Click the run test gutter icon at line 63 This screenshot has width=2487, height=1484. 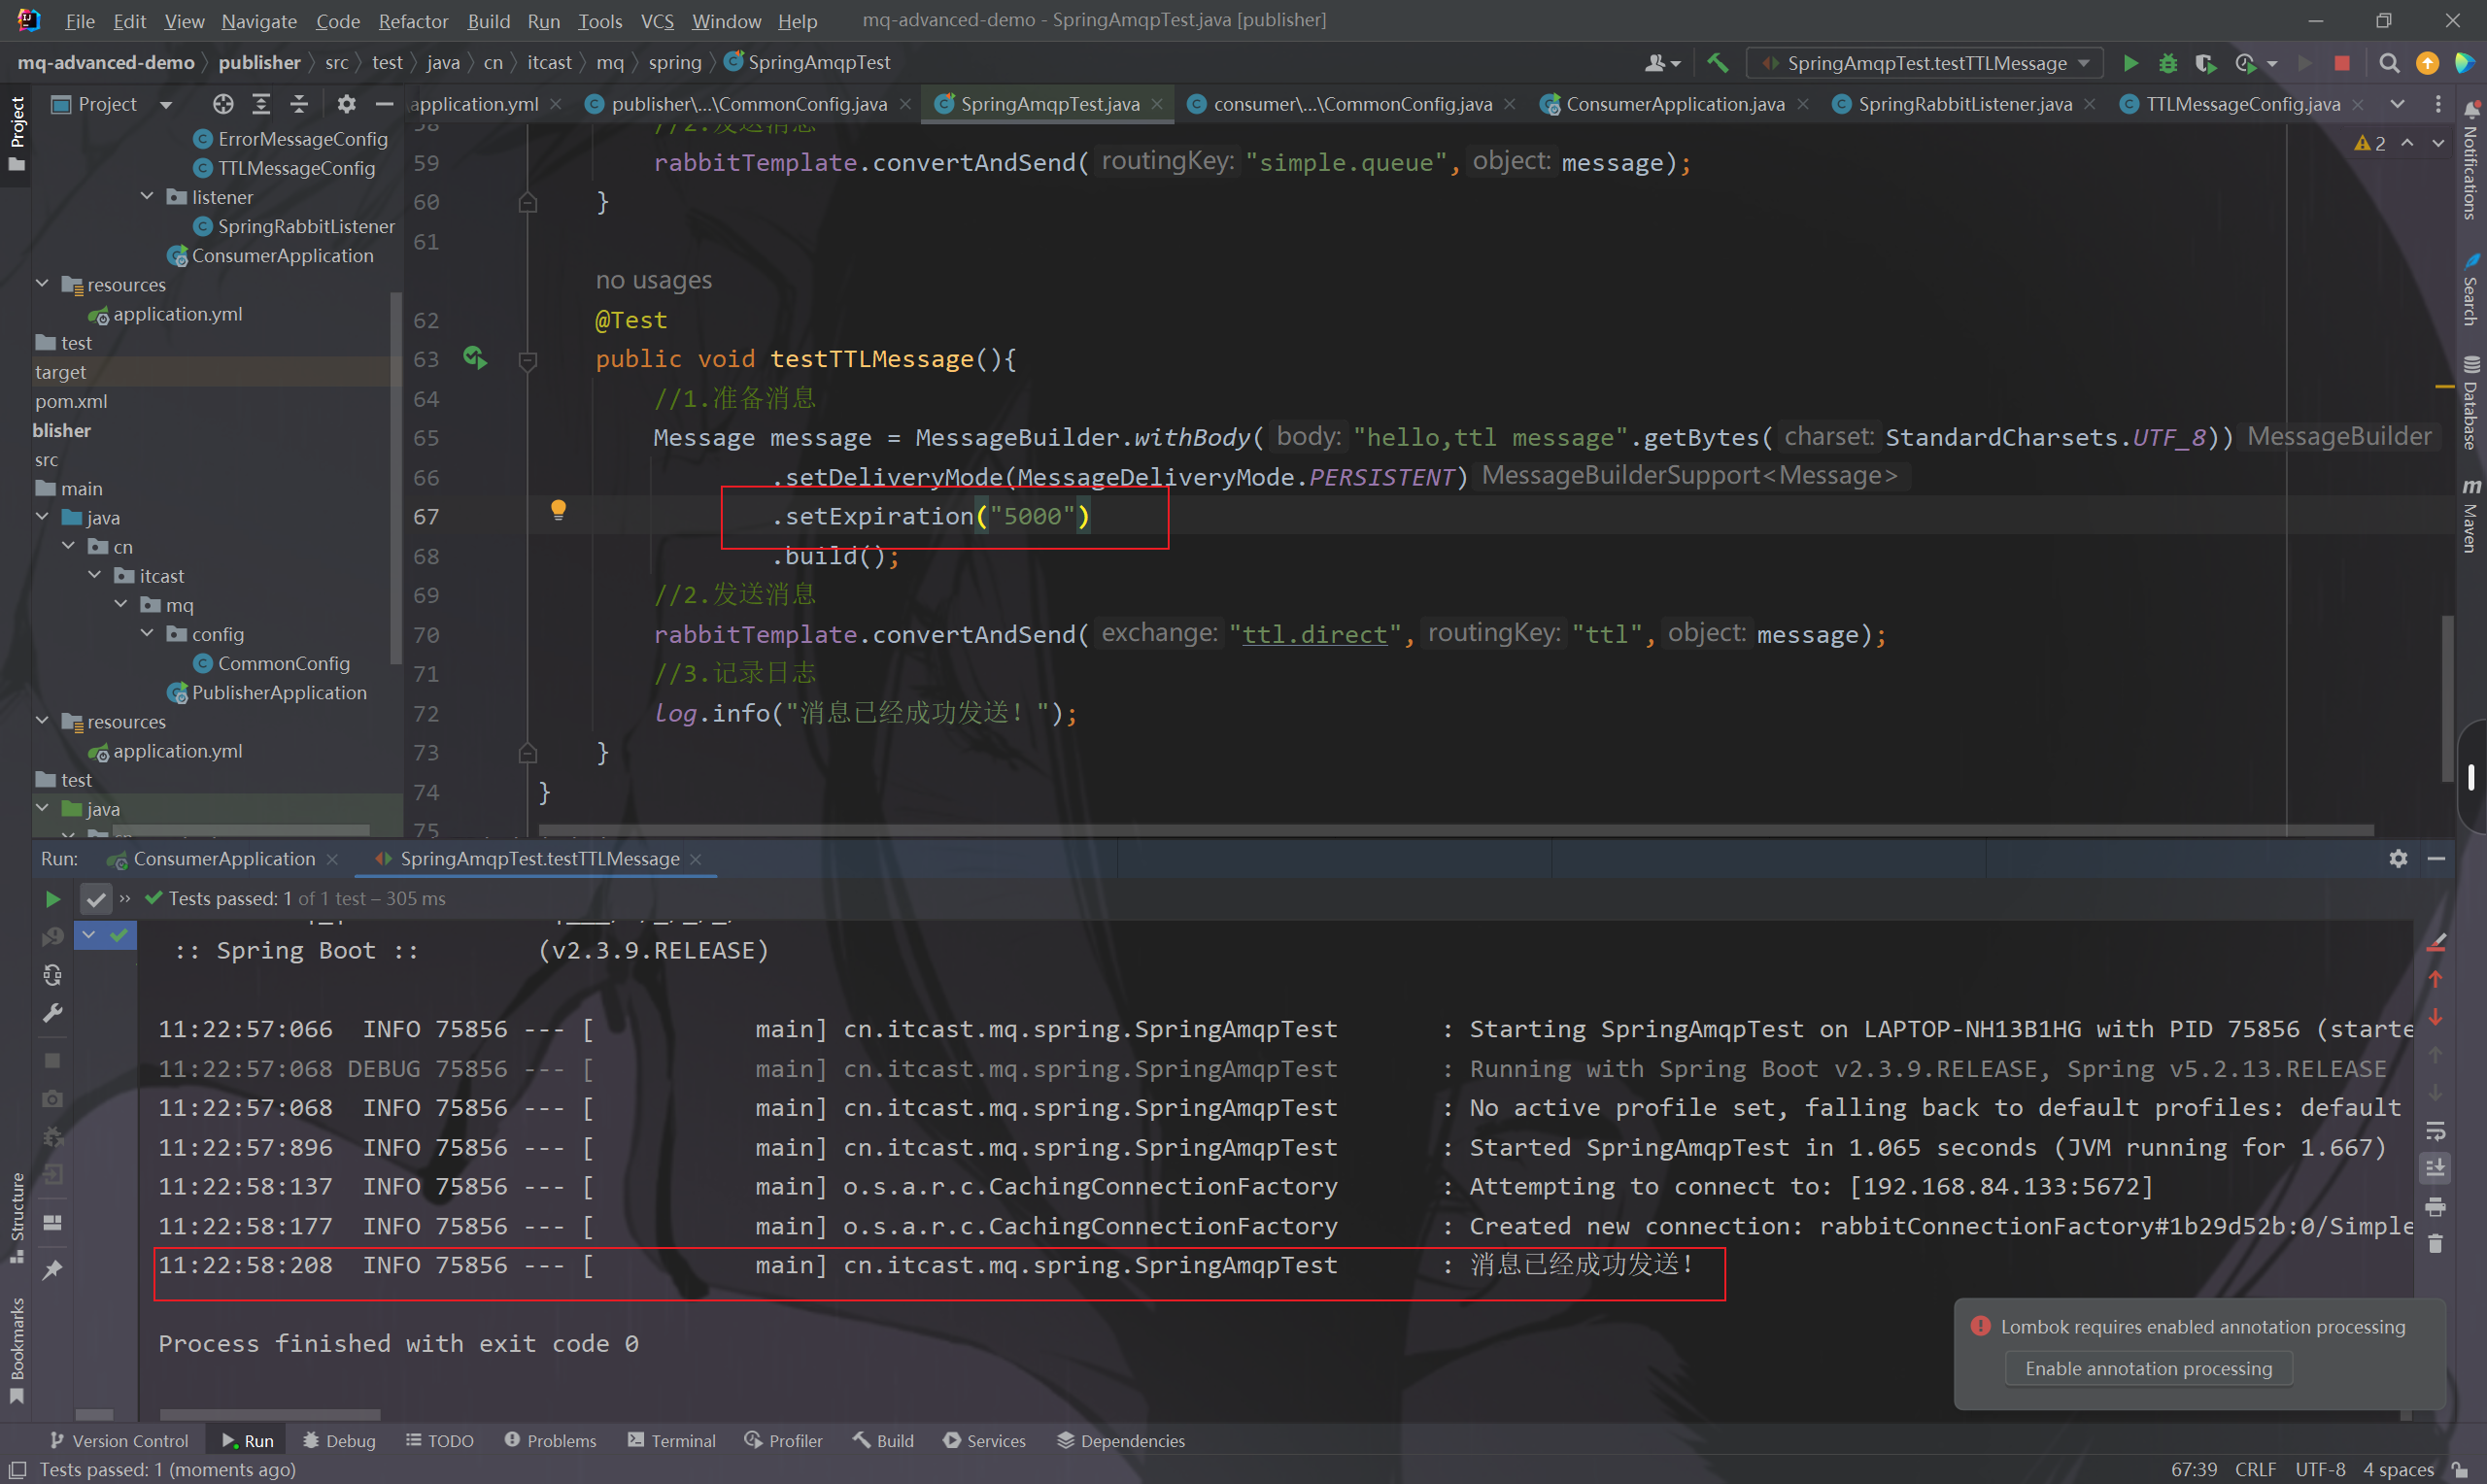(x=475, y=358)
